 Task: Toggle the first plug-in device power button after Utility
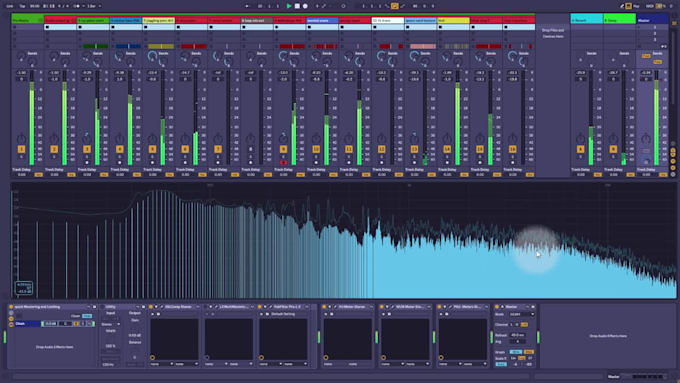tap(151, 307)
